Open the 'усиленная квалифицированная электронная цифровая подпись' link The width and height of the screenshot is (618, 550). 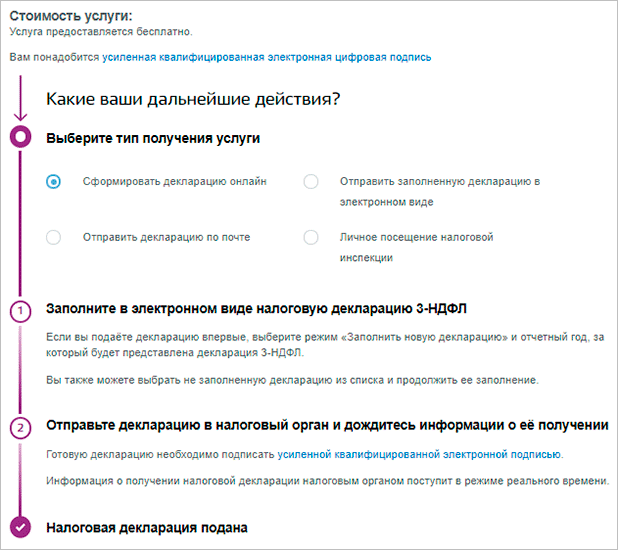[x=266, y=57]
